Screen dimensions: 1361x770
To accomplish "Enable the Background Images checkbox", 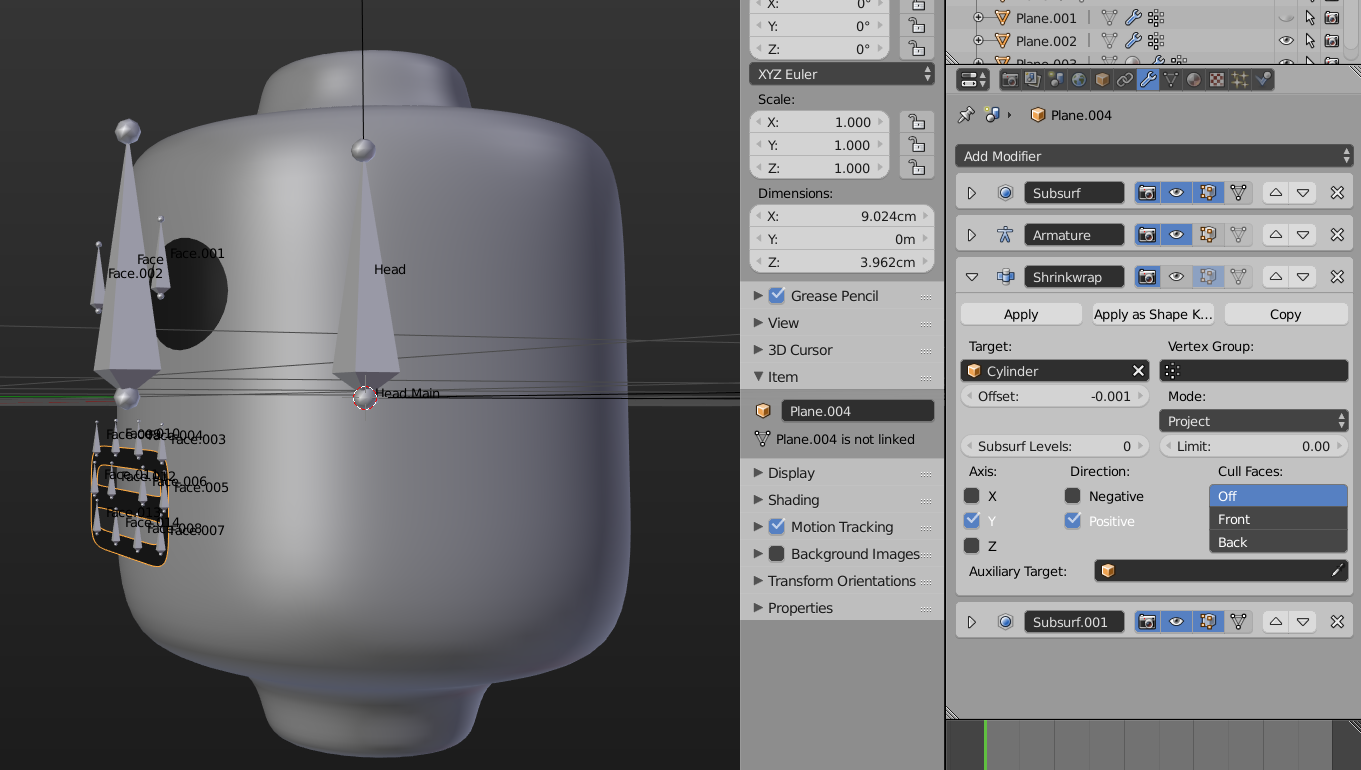I will coord(777,554).
